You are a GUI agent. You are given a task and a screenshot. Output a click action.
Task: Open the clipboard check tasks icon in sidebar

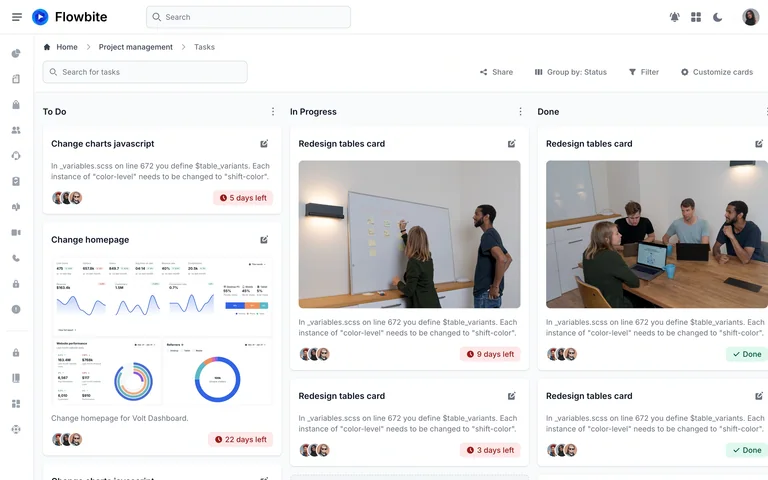[16, 181]
